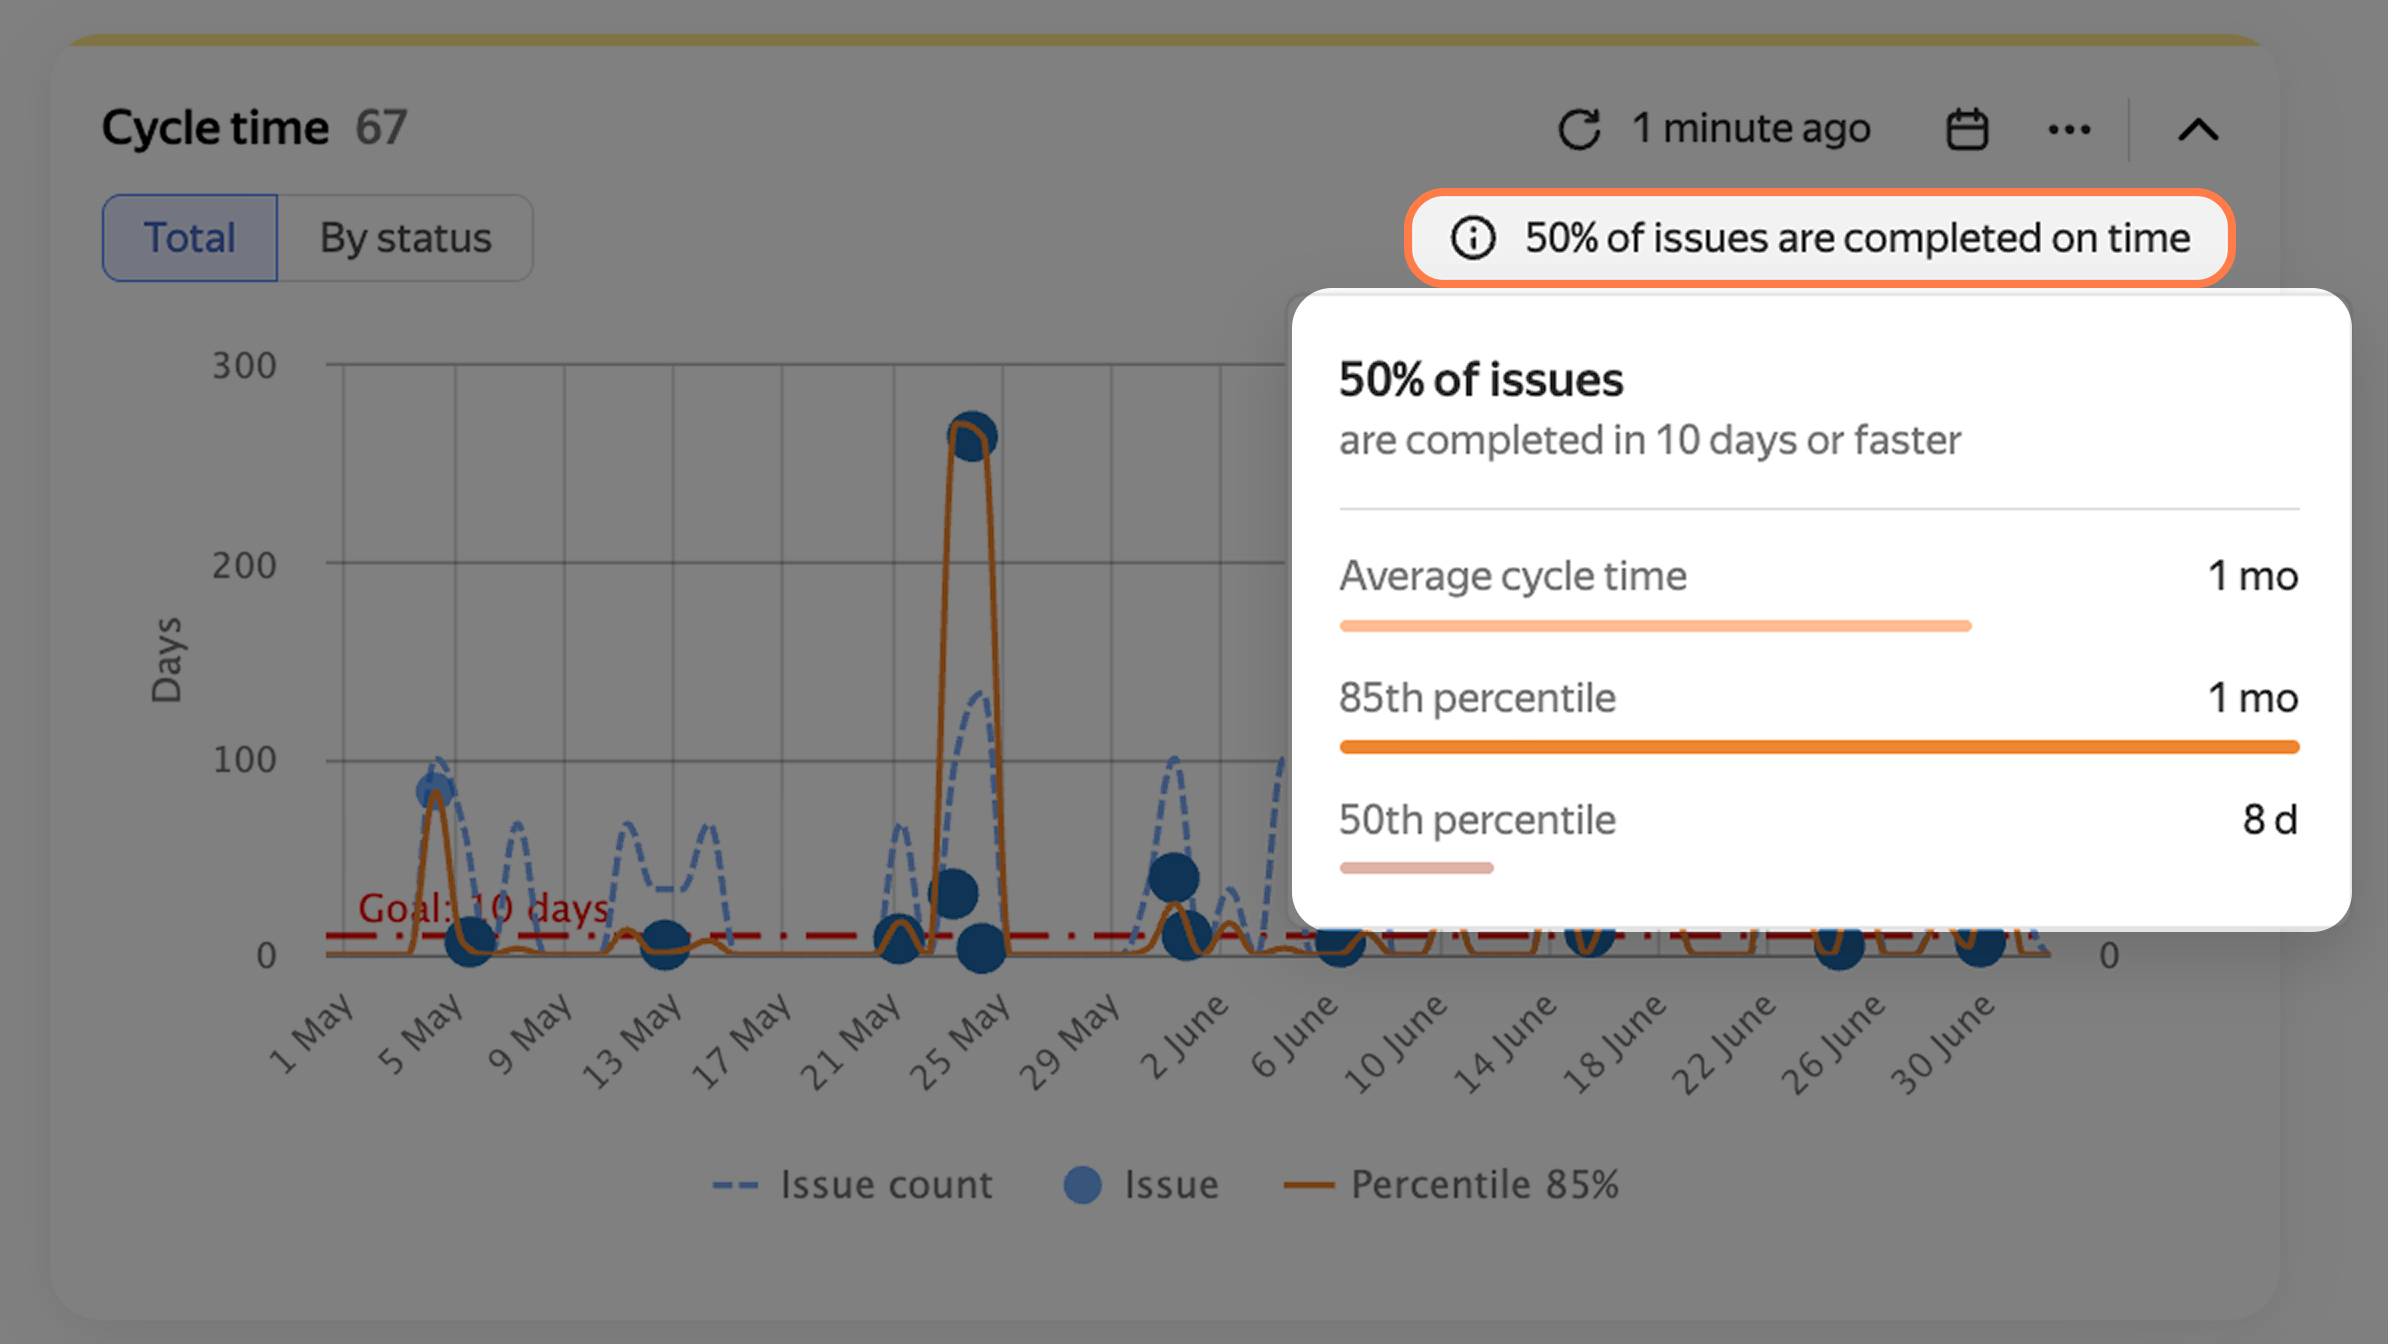Click the 50% of issues completed badge
Screen dimensions: 2388x1344
tap(1819, 238)
